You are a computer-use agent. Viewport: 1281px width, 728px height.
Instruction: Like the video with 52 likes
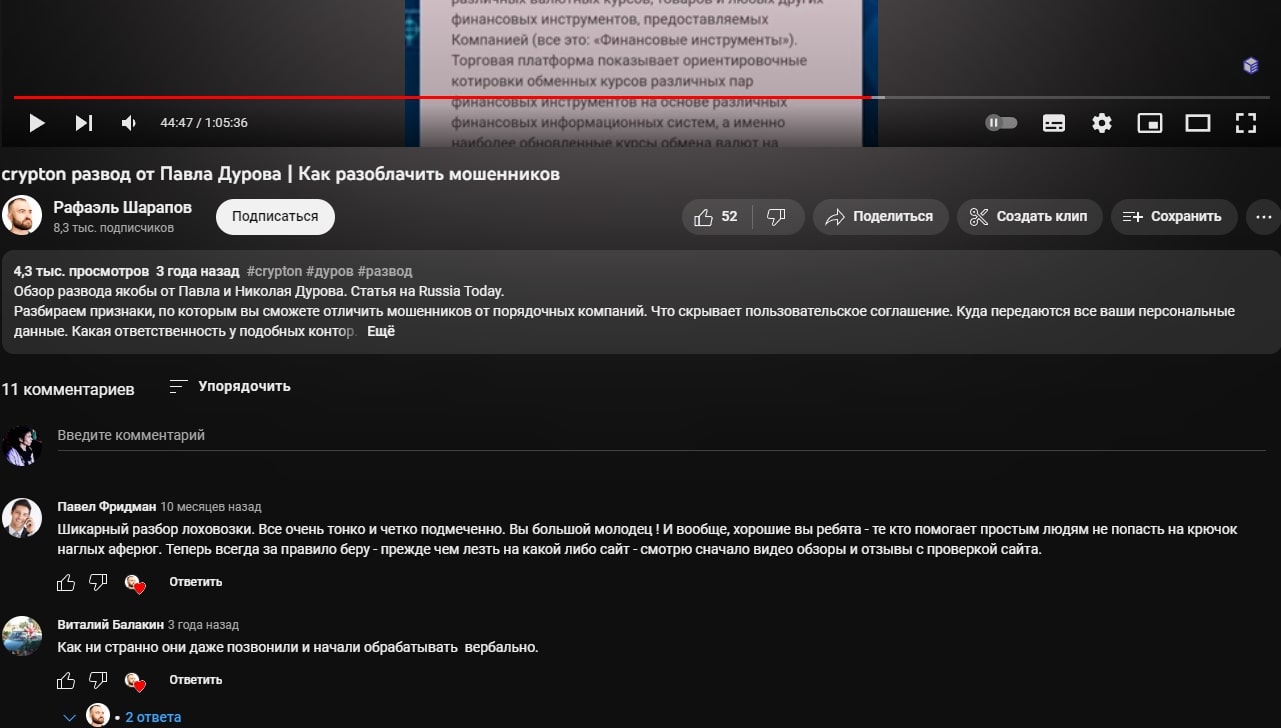717,217
